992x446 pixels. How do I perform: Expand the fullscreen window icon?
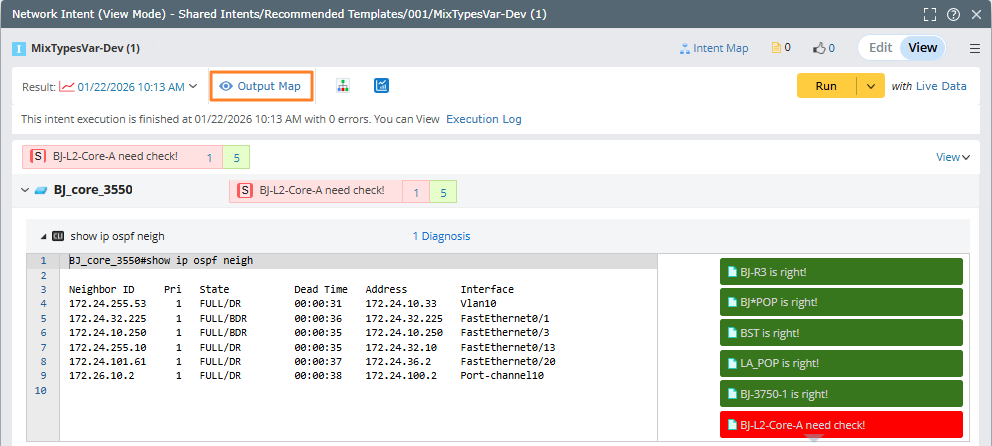pos(929,14)
